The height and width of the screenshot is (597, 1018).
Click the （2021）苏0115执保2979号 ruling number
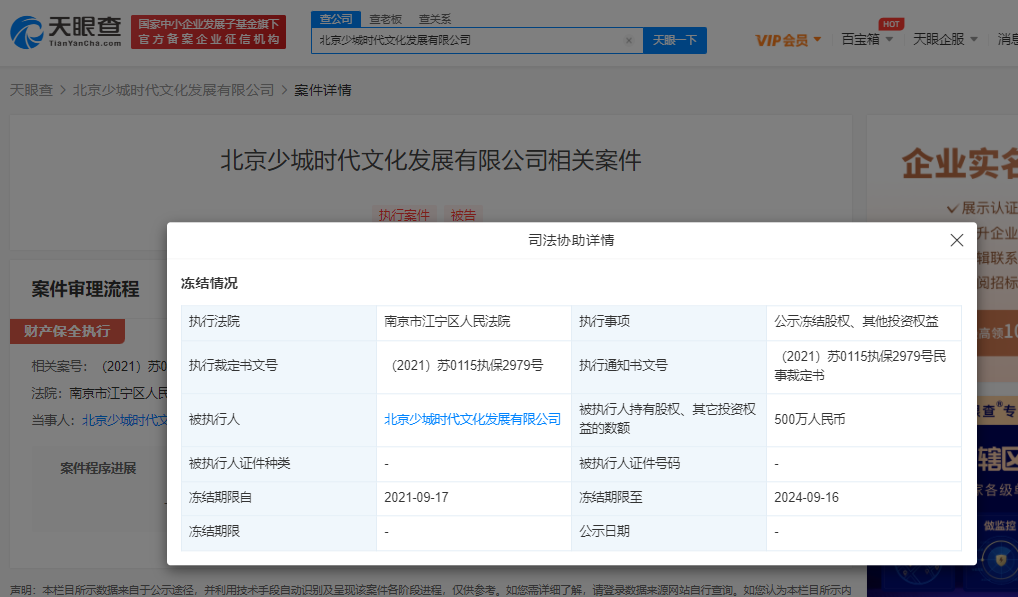point(463,365)
